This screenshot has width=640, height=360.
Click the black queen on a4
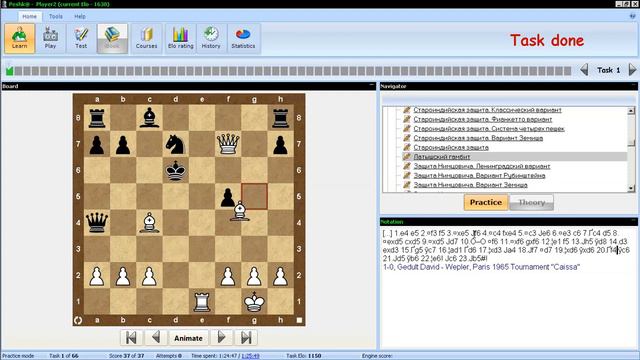pyautogui.click(x=97, y=222)
